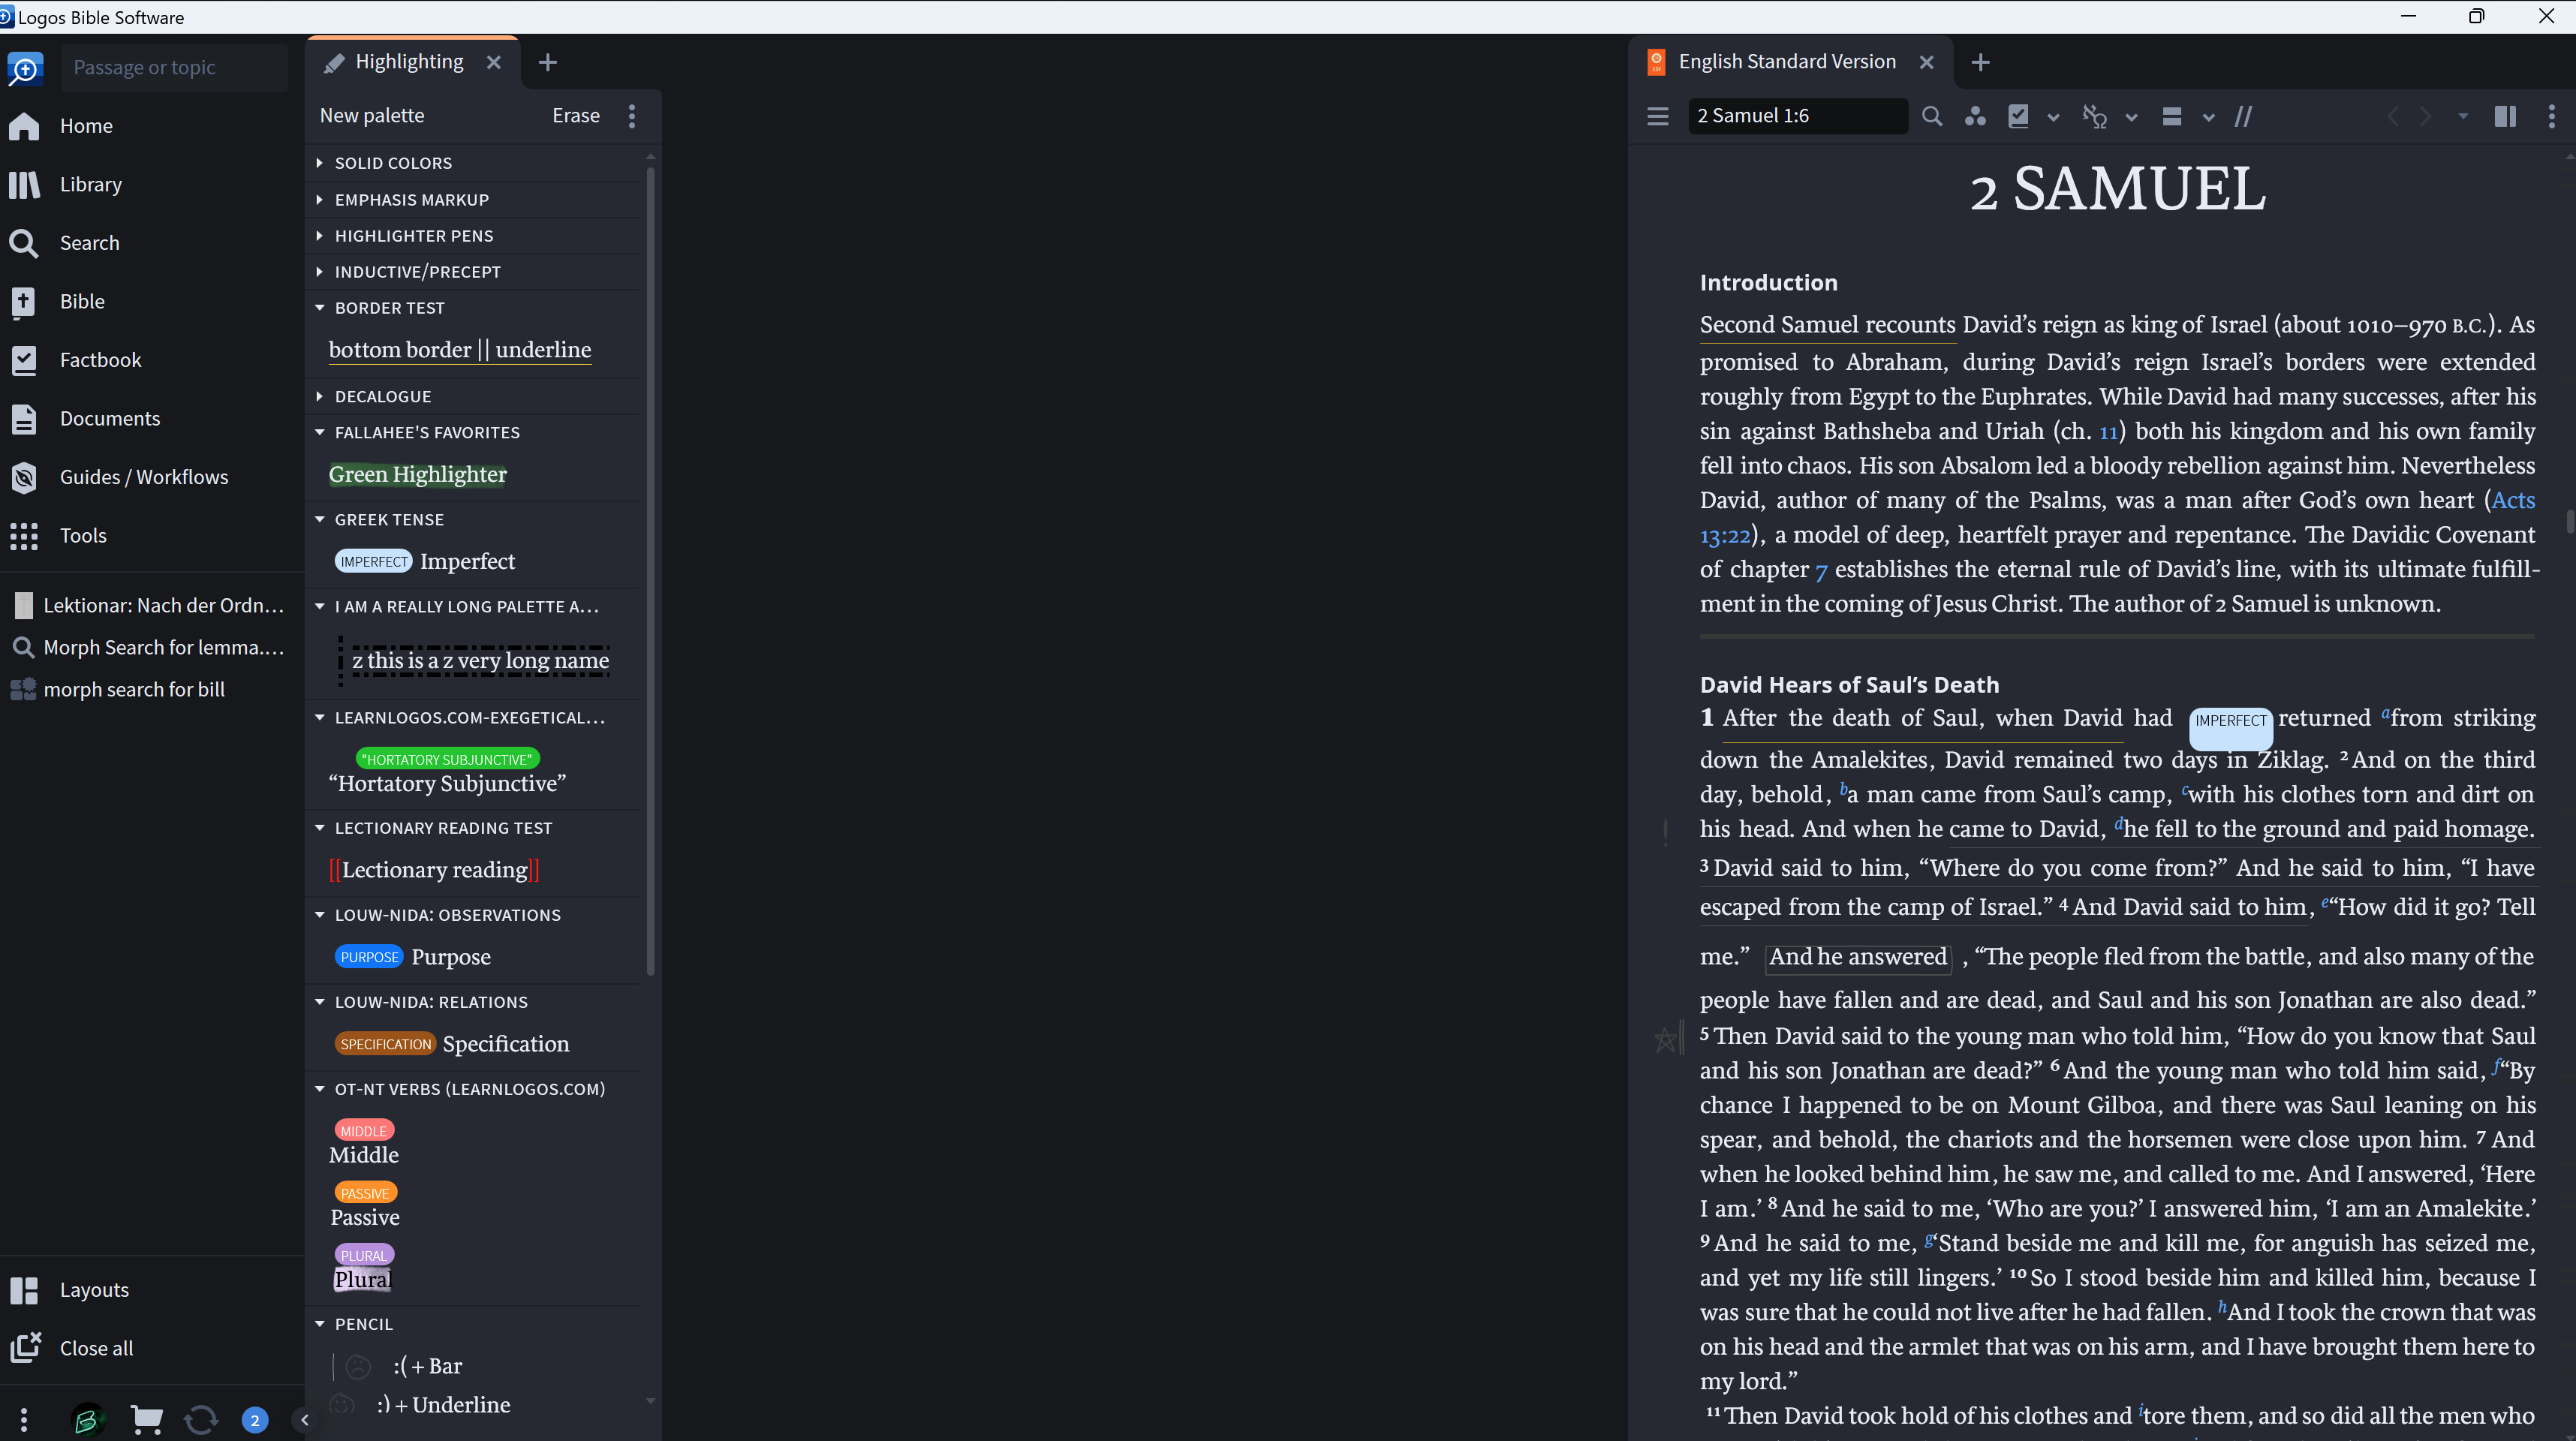
Task: Open the Library sidebar item
Action: tap(66, 184)
